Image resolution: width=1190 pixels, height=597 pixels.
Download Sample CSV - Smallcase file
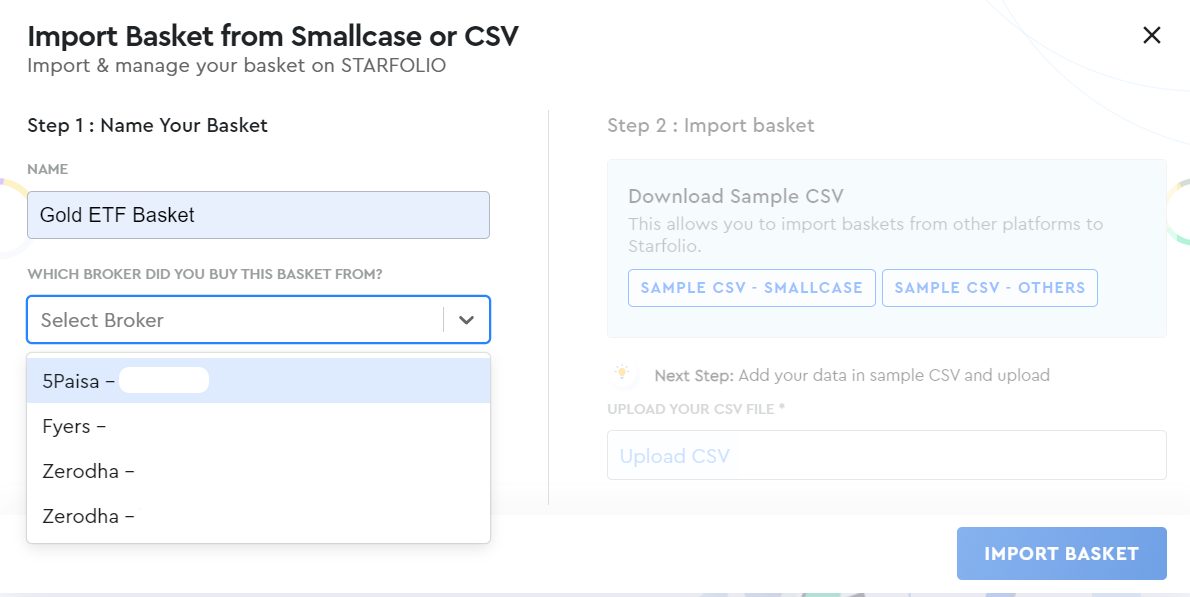click(751, 288)
